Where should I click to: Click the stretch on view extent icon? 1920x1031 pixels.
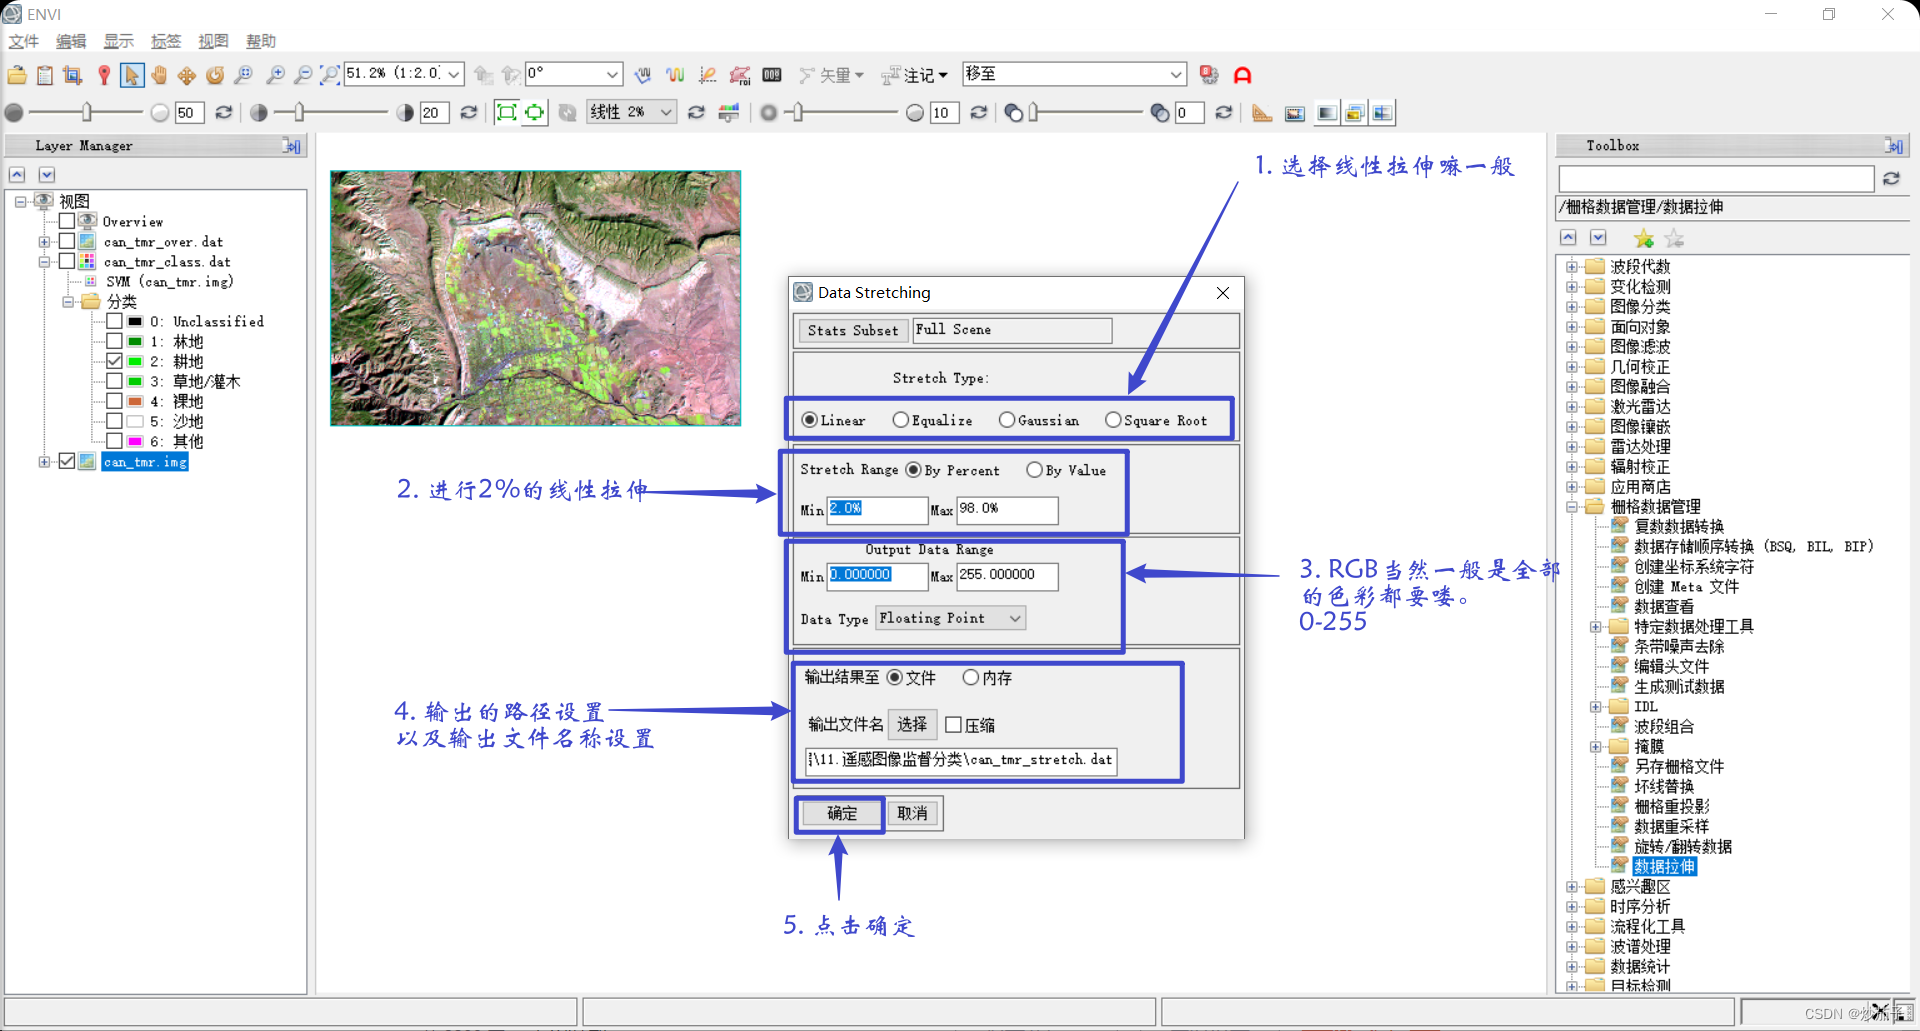(x=535, y=112)
